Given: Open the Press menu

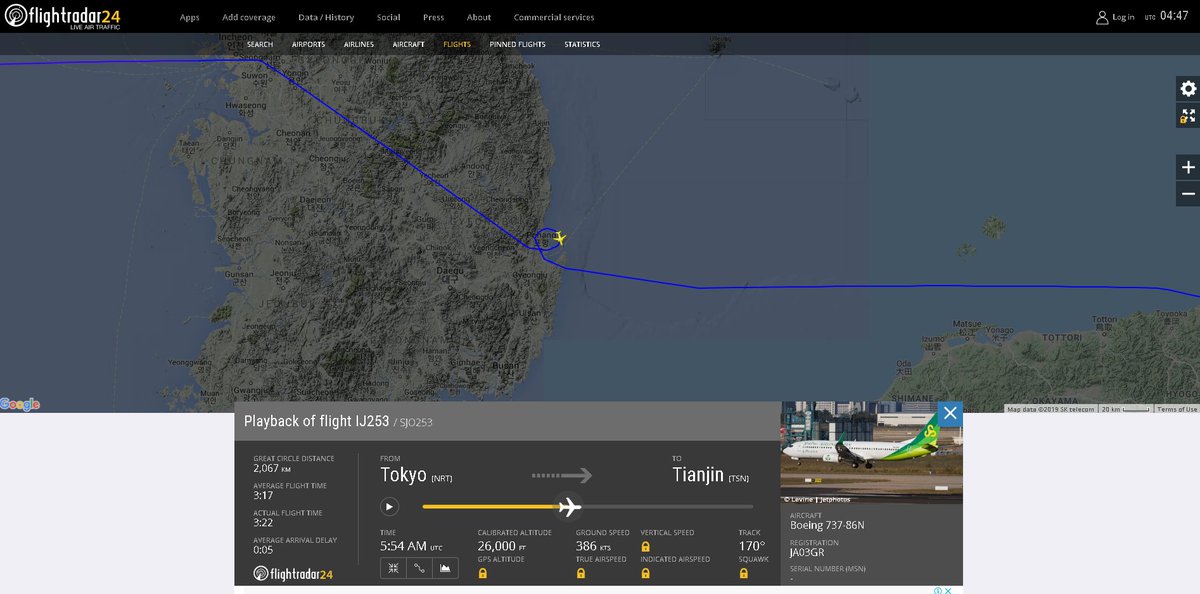Looking at the screenshot, I should click(x=433, y=17).
